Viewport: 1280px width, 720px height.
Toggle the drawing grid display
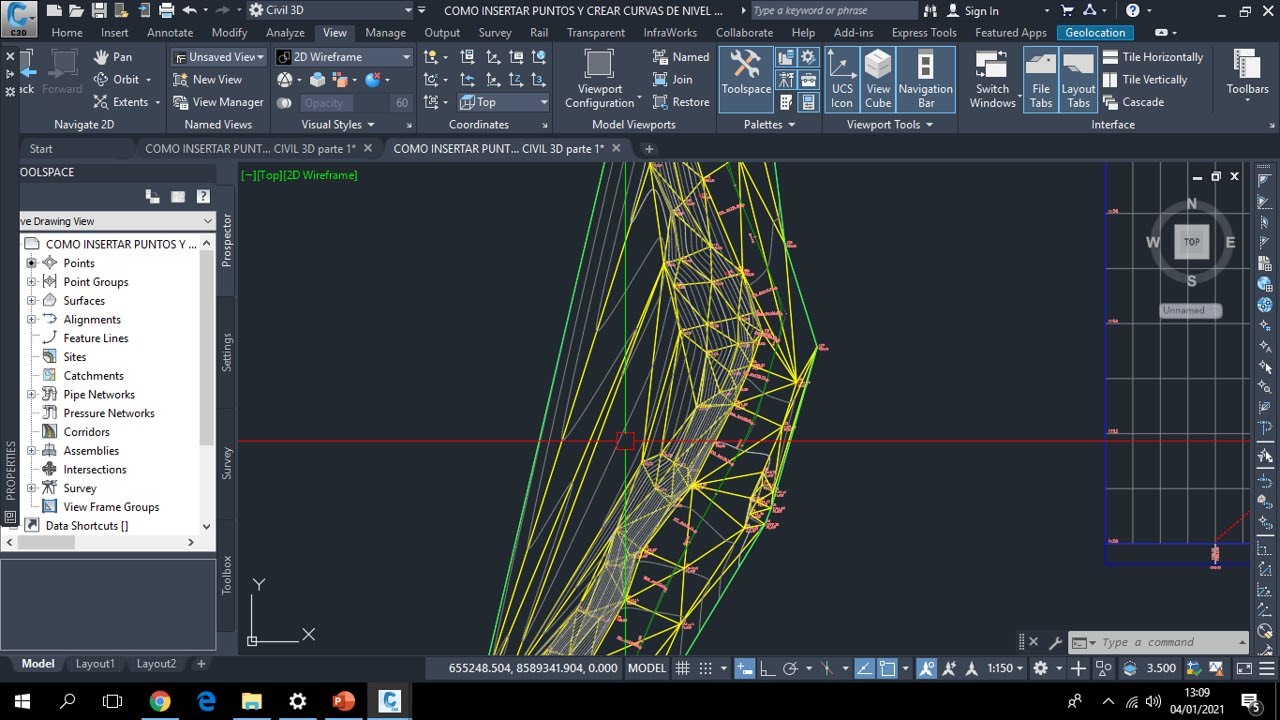pyautogui.click(x=683, y=668)
